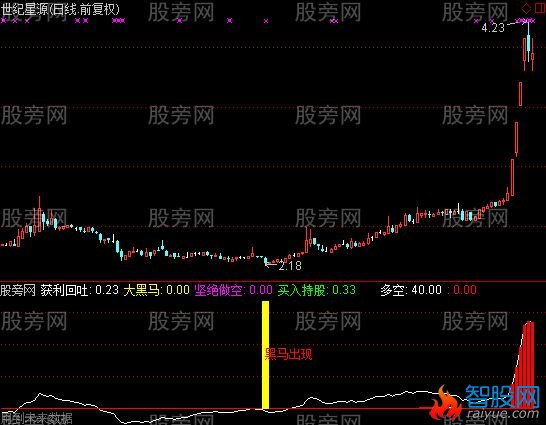Click the red 0.00 value after 多空

pyautogui.click(x=465, y=290)
